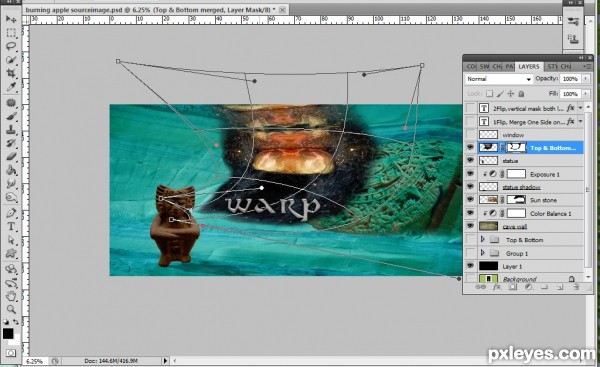Select the Move tool

coord(11,19)
